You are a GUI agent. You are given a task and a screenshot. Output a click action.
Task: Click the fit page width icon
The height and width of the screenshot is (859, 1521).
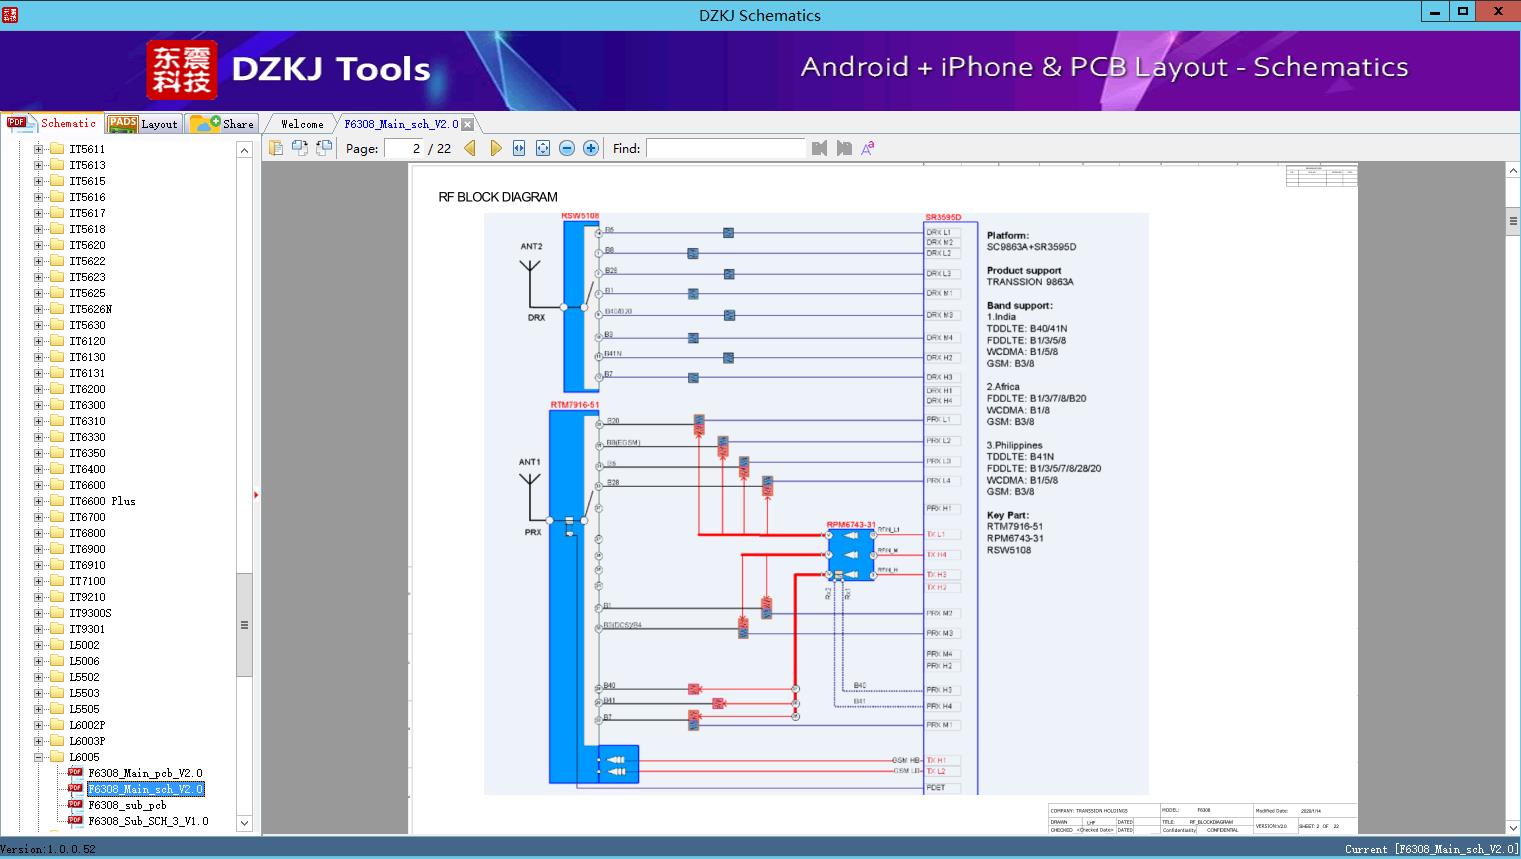coord(519,148)
